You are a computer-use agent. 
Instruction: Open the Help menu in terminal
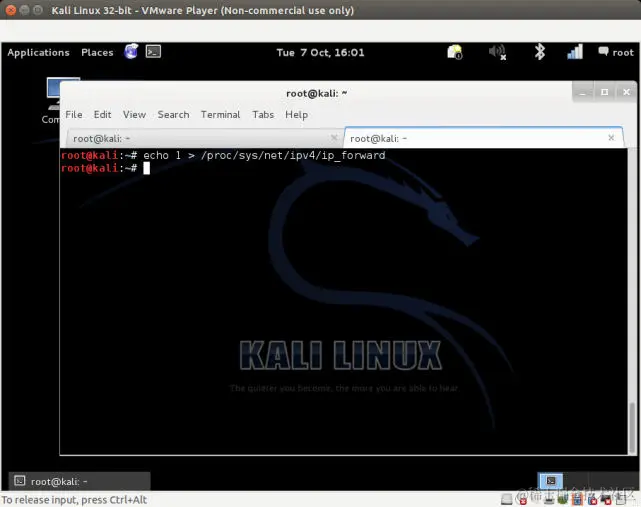[x=296, y=114]
